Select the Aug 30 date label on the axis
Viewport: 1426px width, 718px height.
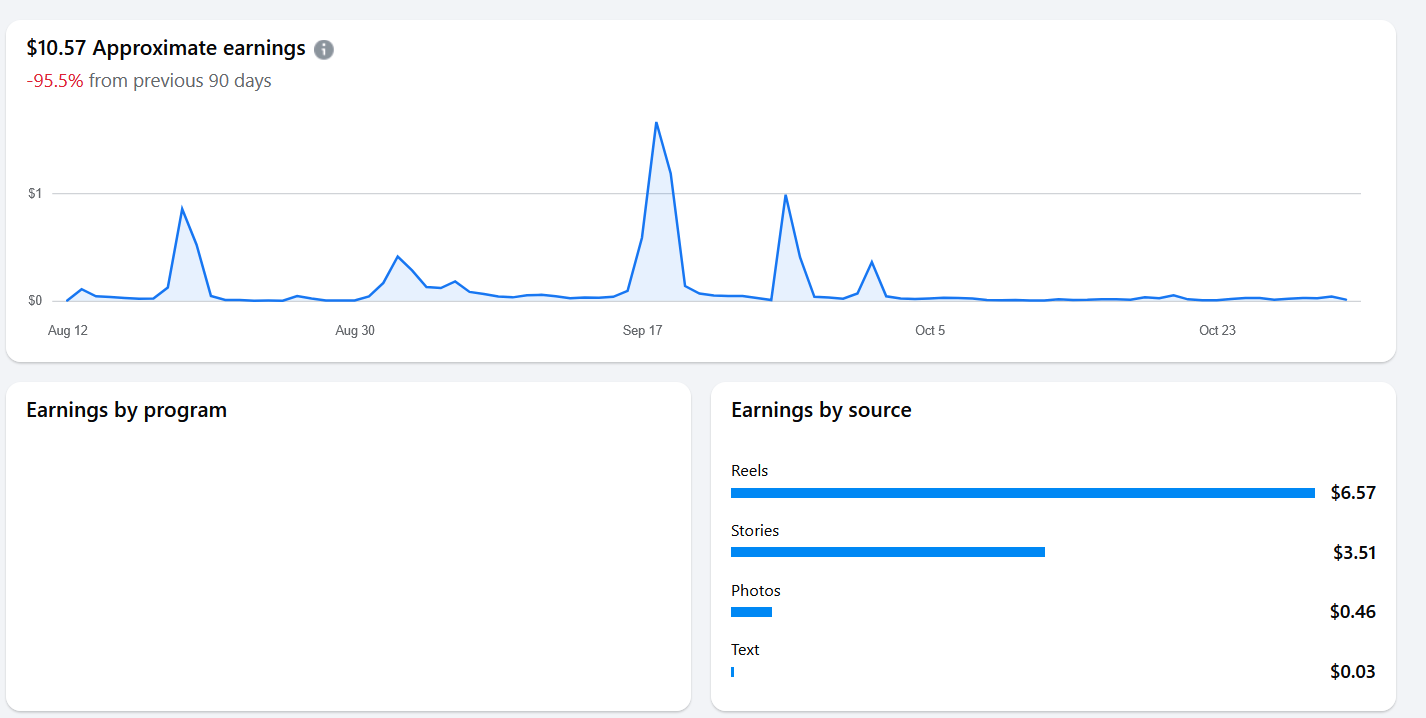point(355,331)
